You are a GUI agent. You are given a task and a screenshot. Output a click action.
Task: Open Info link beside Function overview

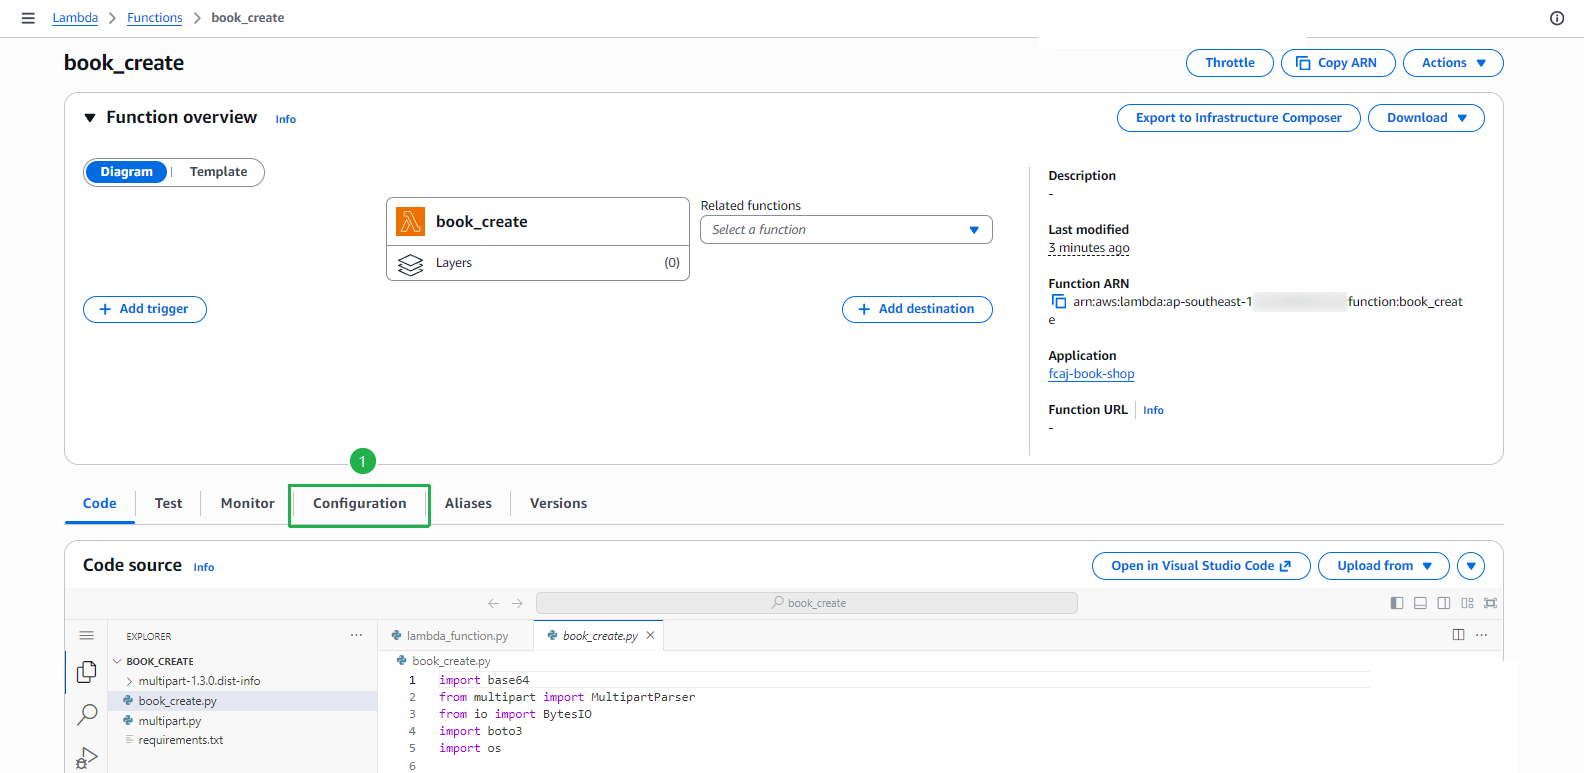286,119
